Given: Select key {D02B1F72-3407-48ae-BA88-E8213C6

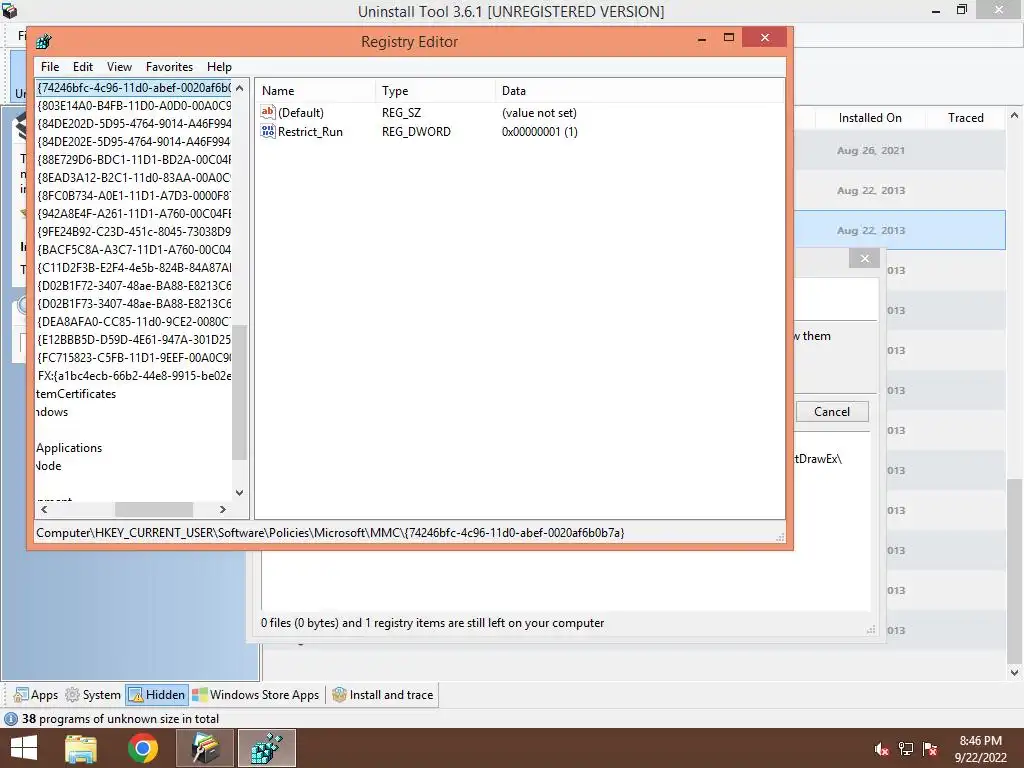Looking at the screenshot, I should pyautogui.click(x=134, y=285).
